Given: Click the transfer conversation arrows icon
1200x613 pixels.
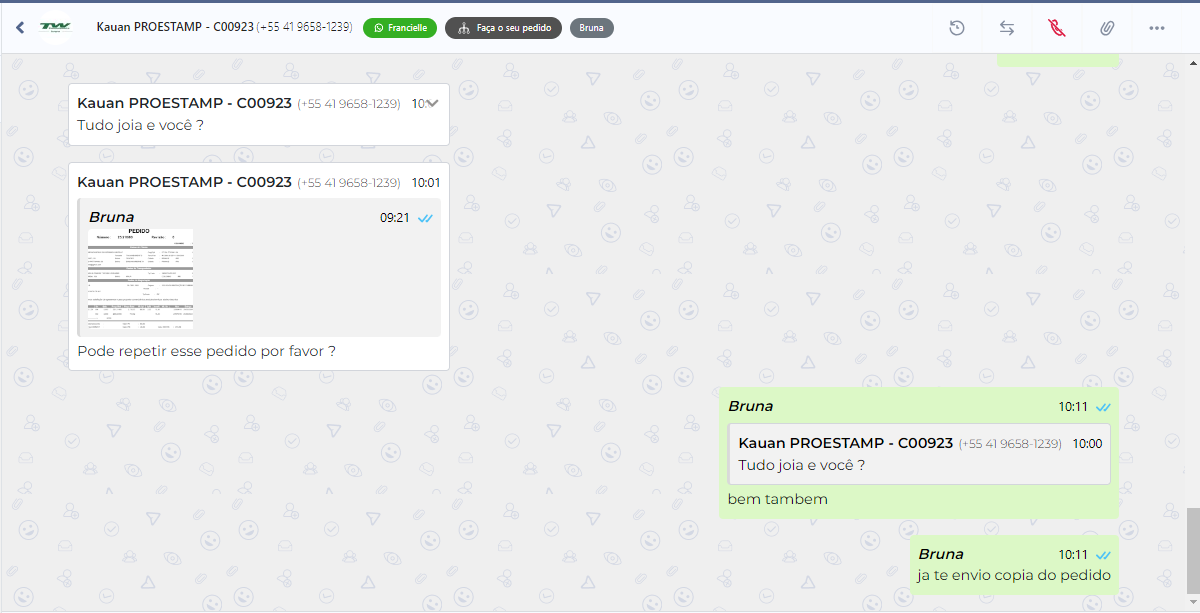Looking at the screenshot, I should tap(1007, 28).
